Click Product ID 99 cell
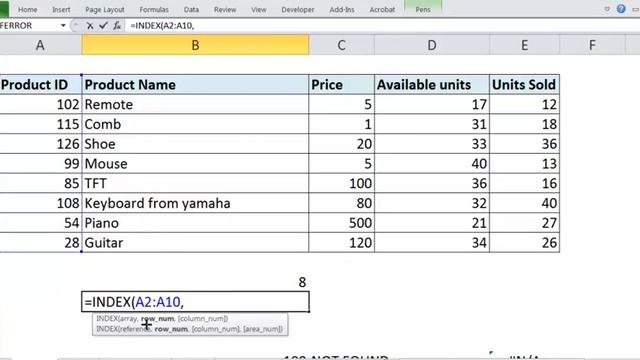This screenshot has width=640, height=360. tap(40, 164)
